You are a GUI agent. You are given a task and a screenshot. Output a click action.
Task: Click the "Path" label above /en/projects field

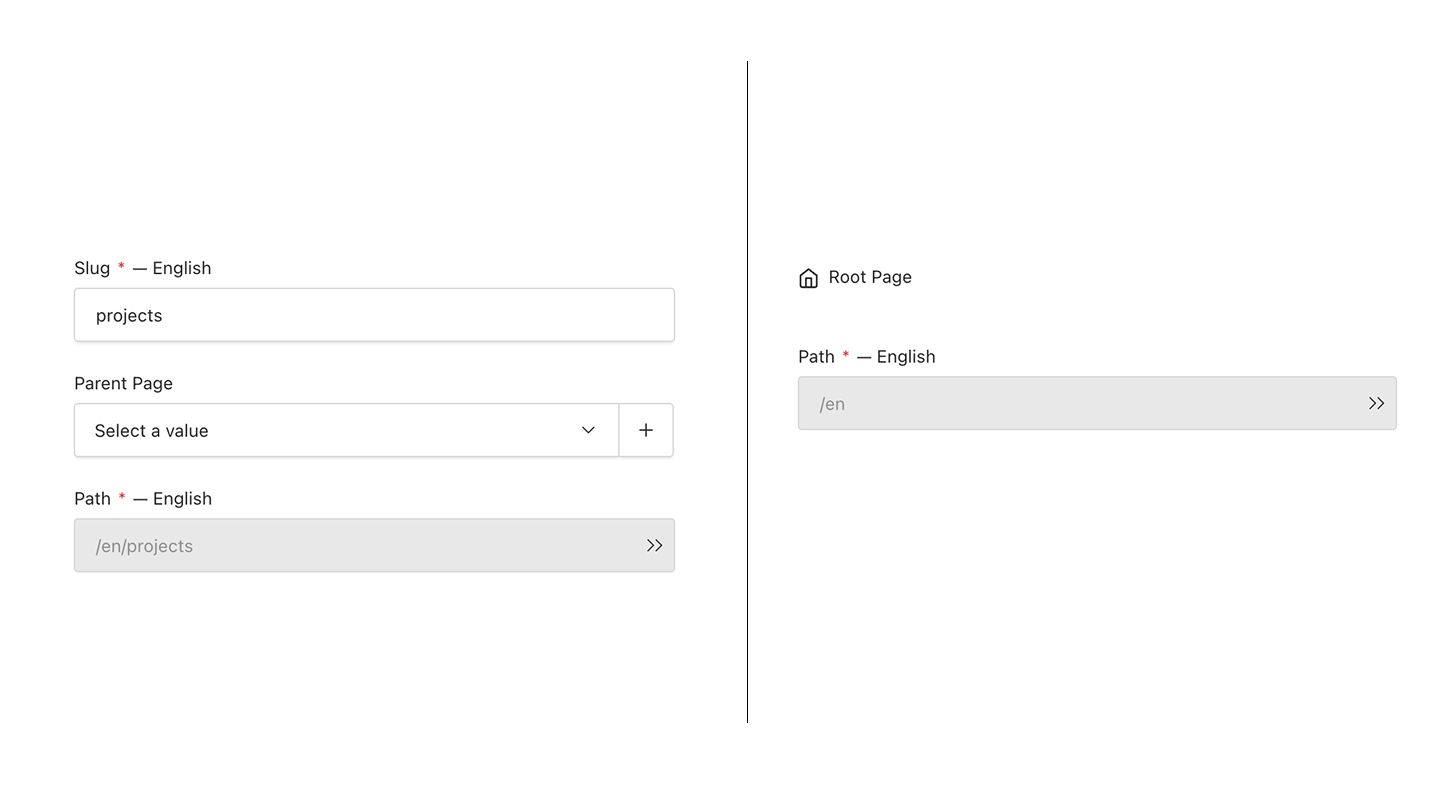tap(92, 499)
